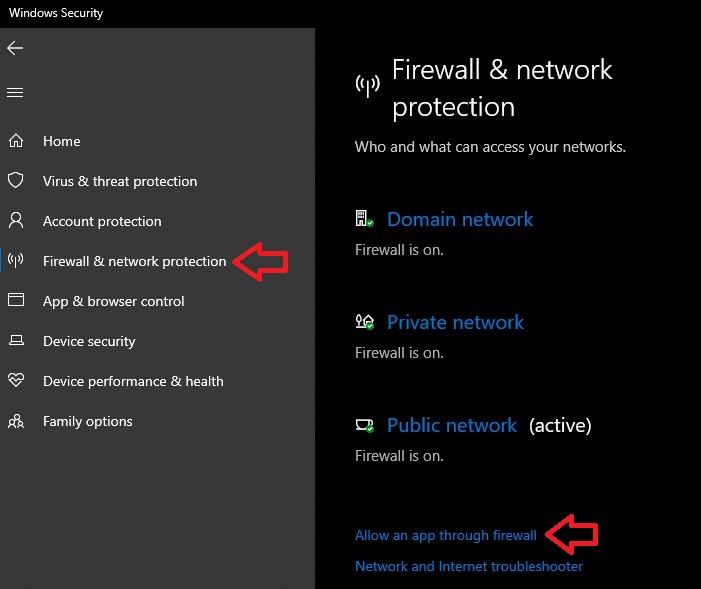701x589 pixels.
Task: Click the Public network icon
Action: pos(364,425)
